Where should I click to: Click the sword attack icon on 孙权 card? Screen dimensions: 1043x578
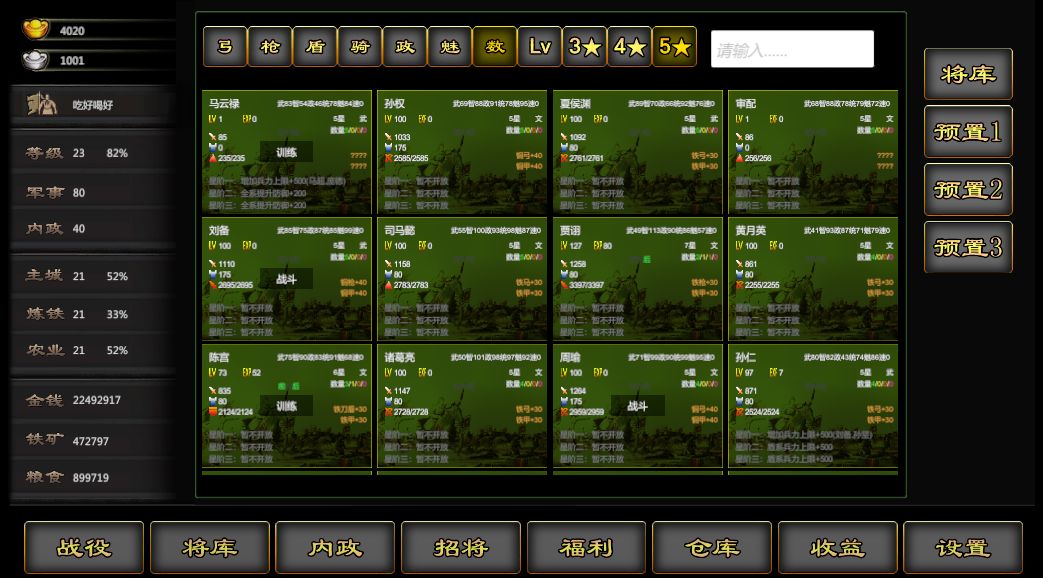pos(388,137)
